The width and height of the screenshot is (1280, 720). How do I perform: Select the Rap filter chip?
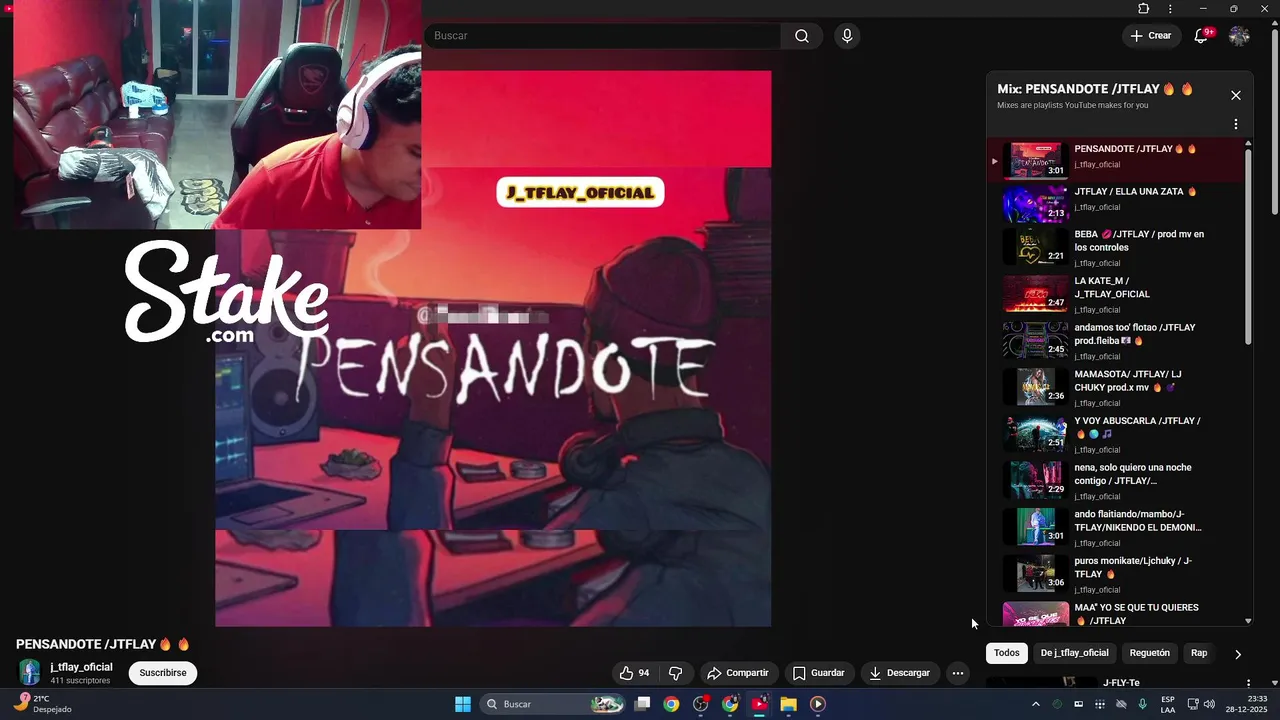pos(1199,653)
